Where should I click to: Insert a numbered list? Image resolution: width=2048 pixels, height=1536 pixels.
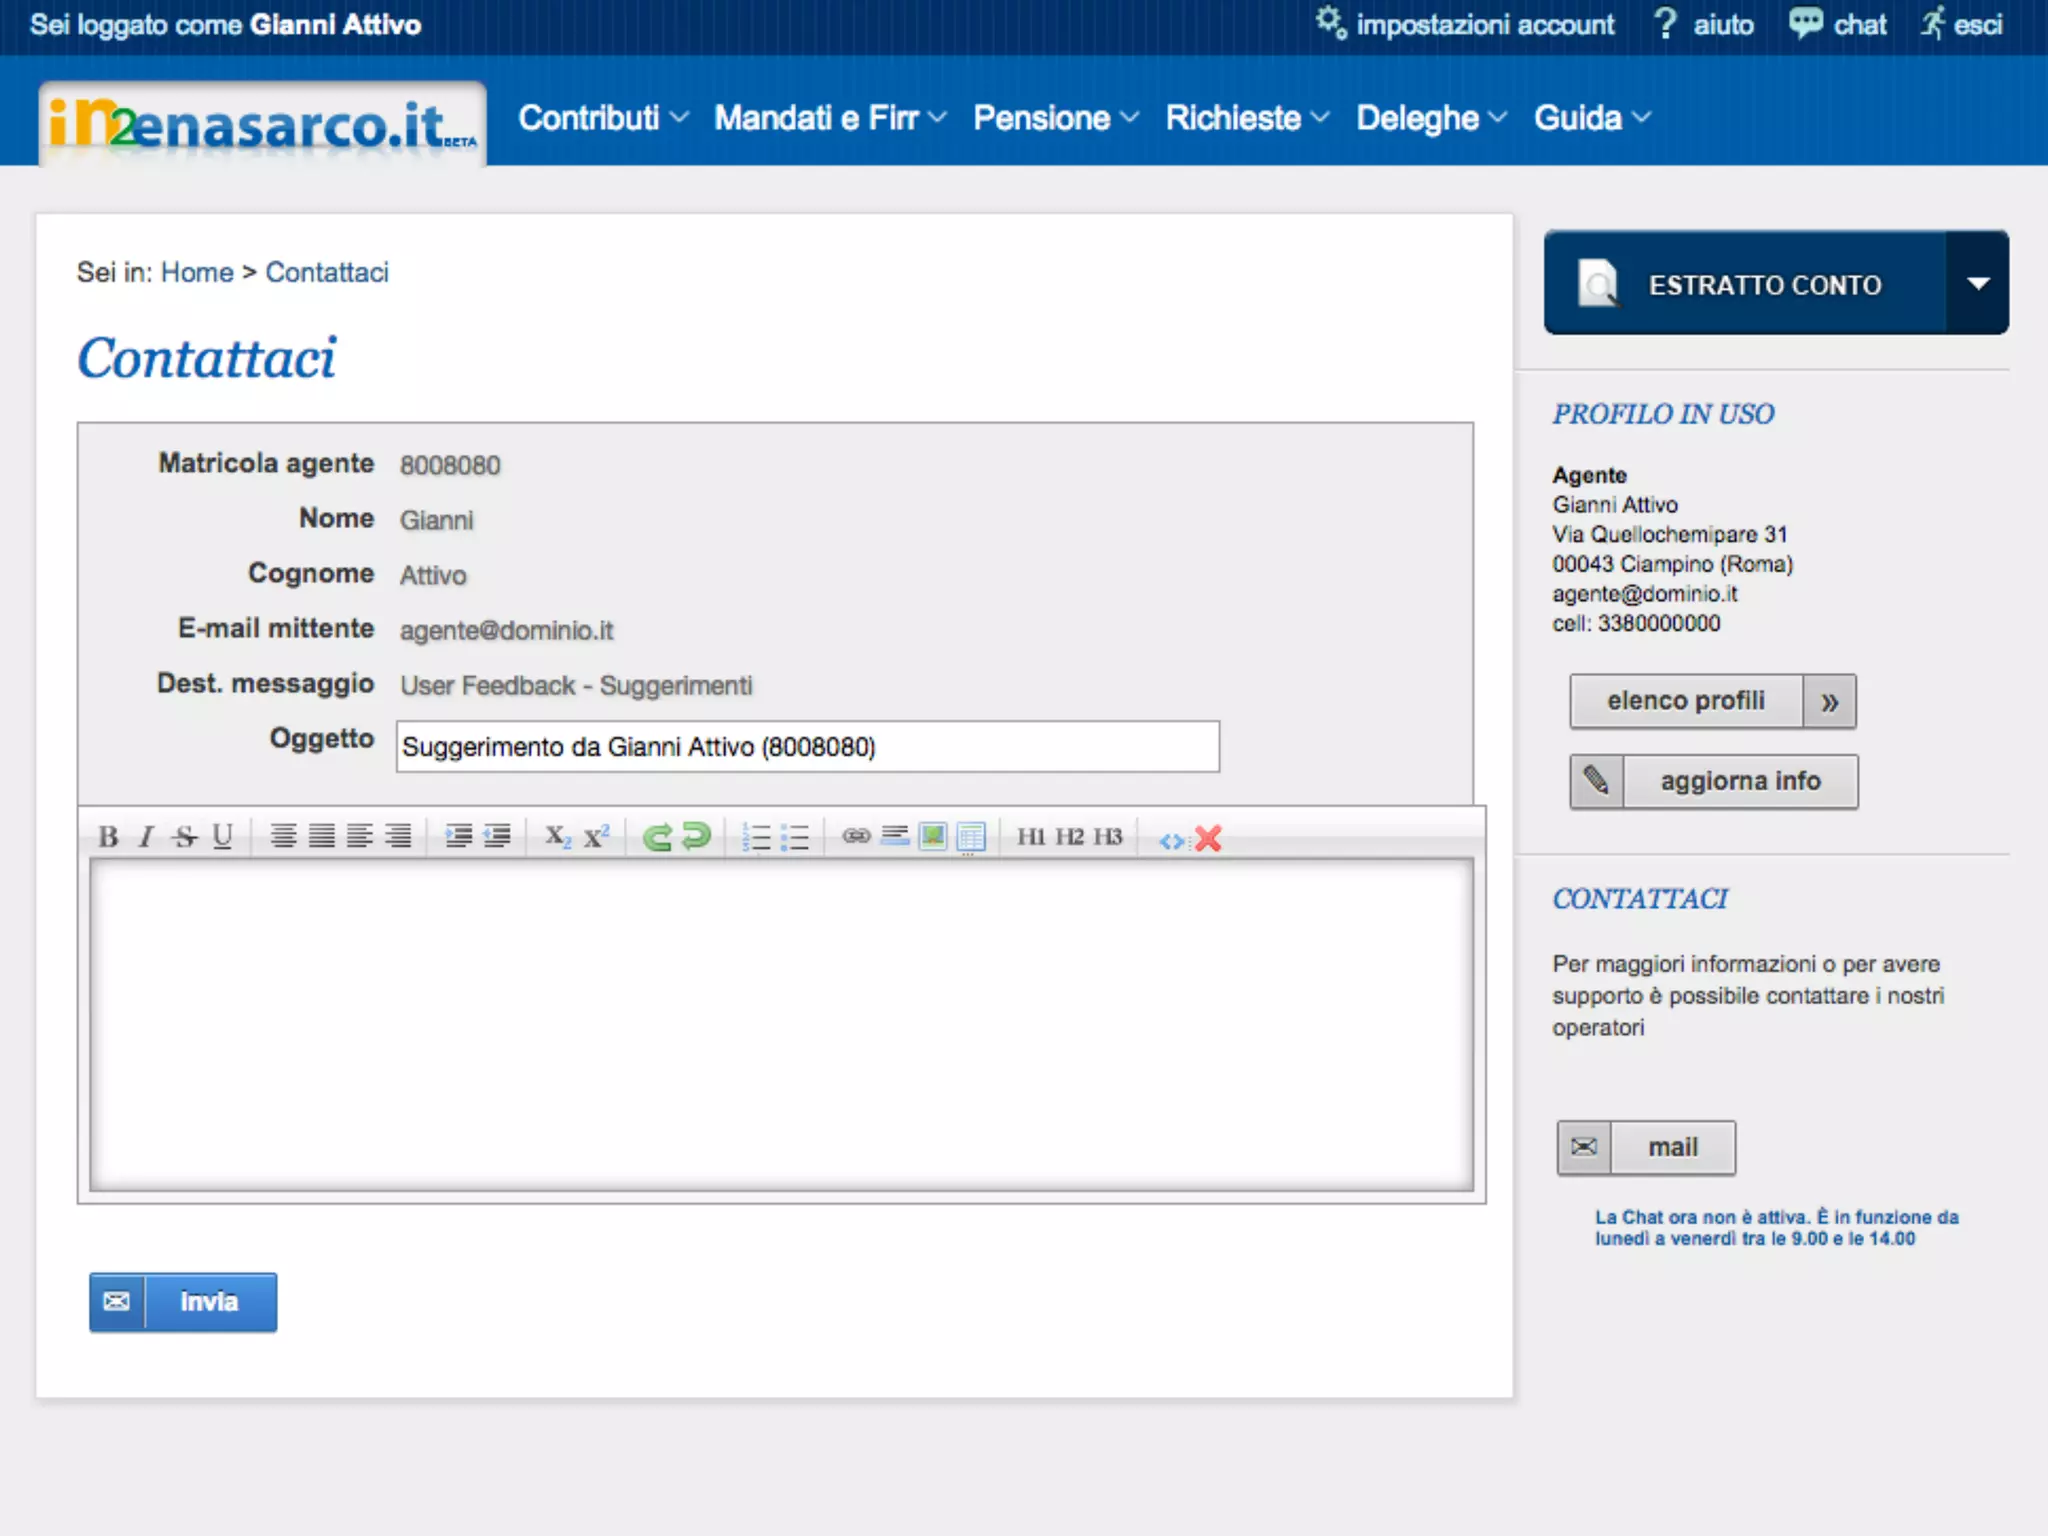pyautogui.click(x=757, y=837)
